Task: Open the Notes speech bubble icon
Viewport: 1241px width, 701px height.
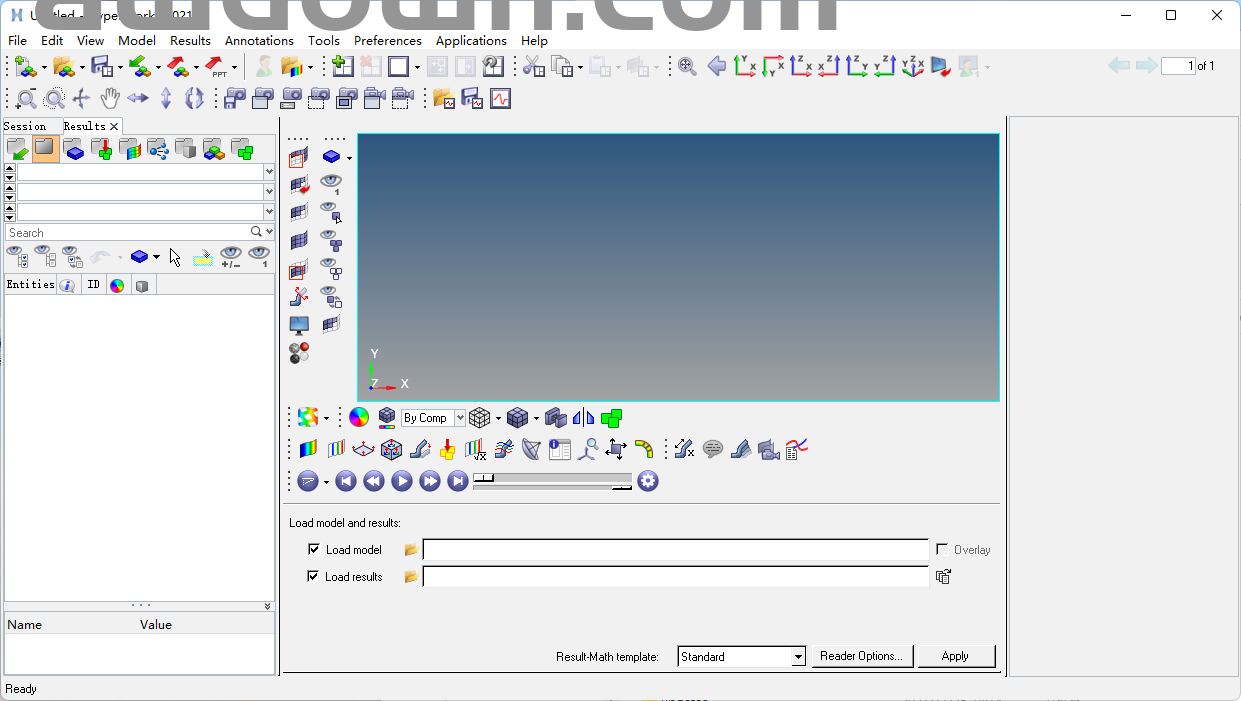Action: pyautogui.click(x=713, y=450)
